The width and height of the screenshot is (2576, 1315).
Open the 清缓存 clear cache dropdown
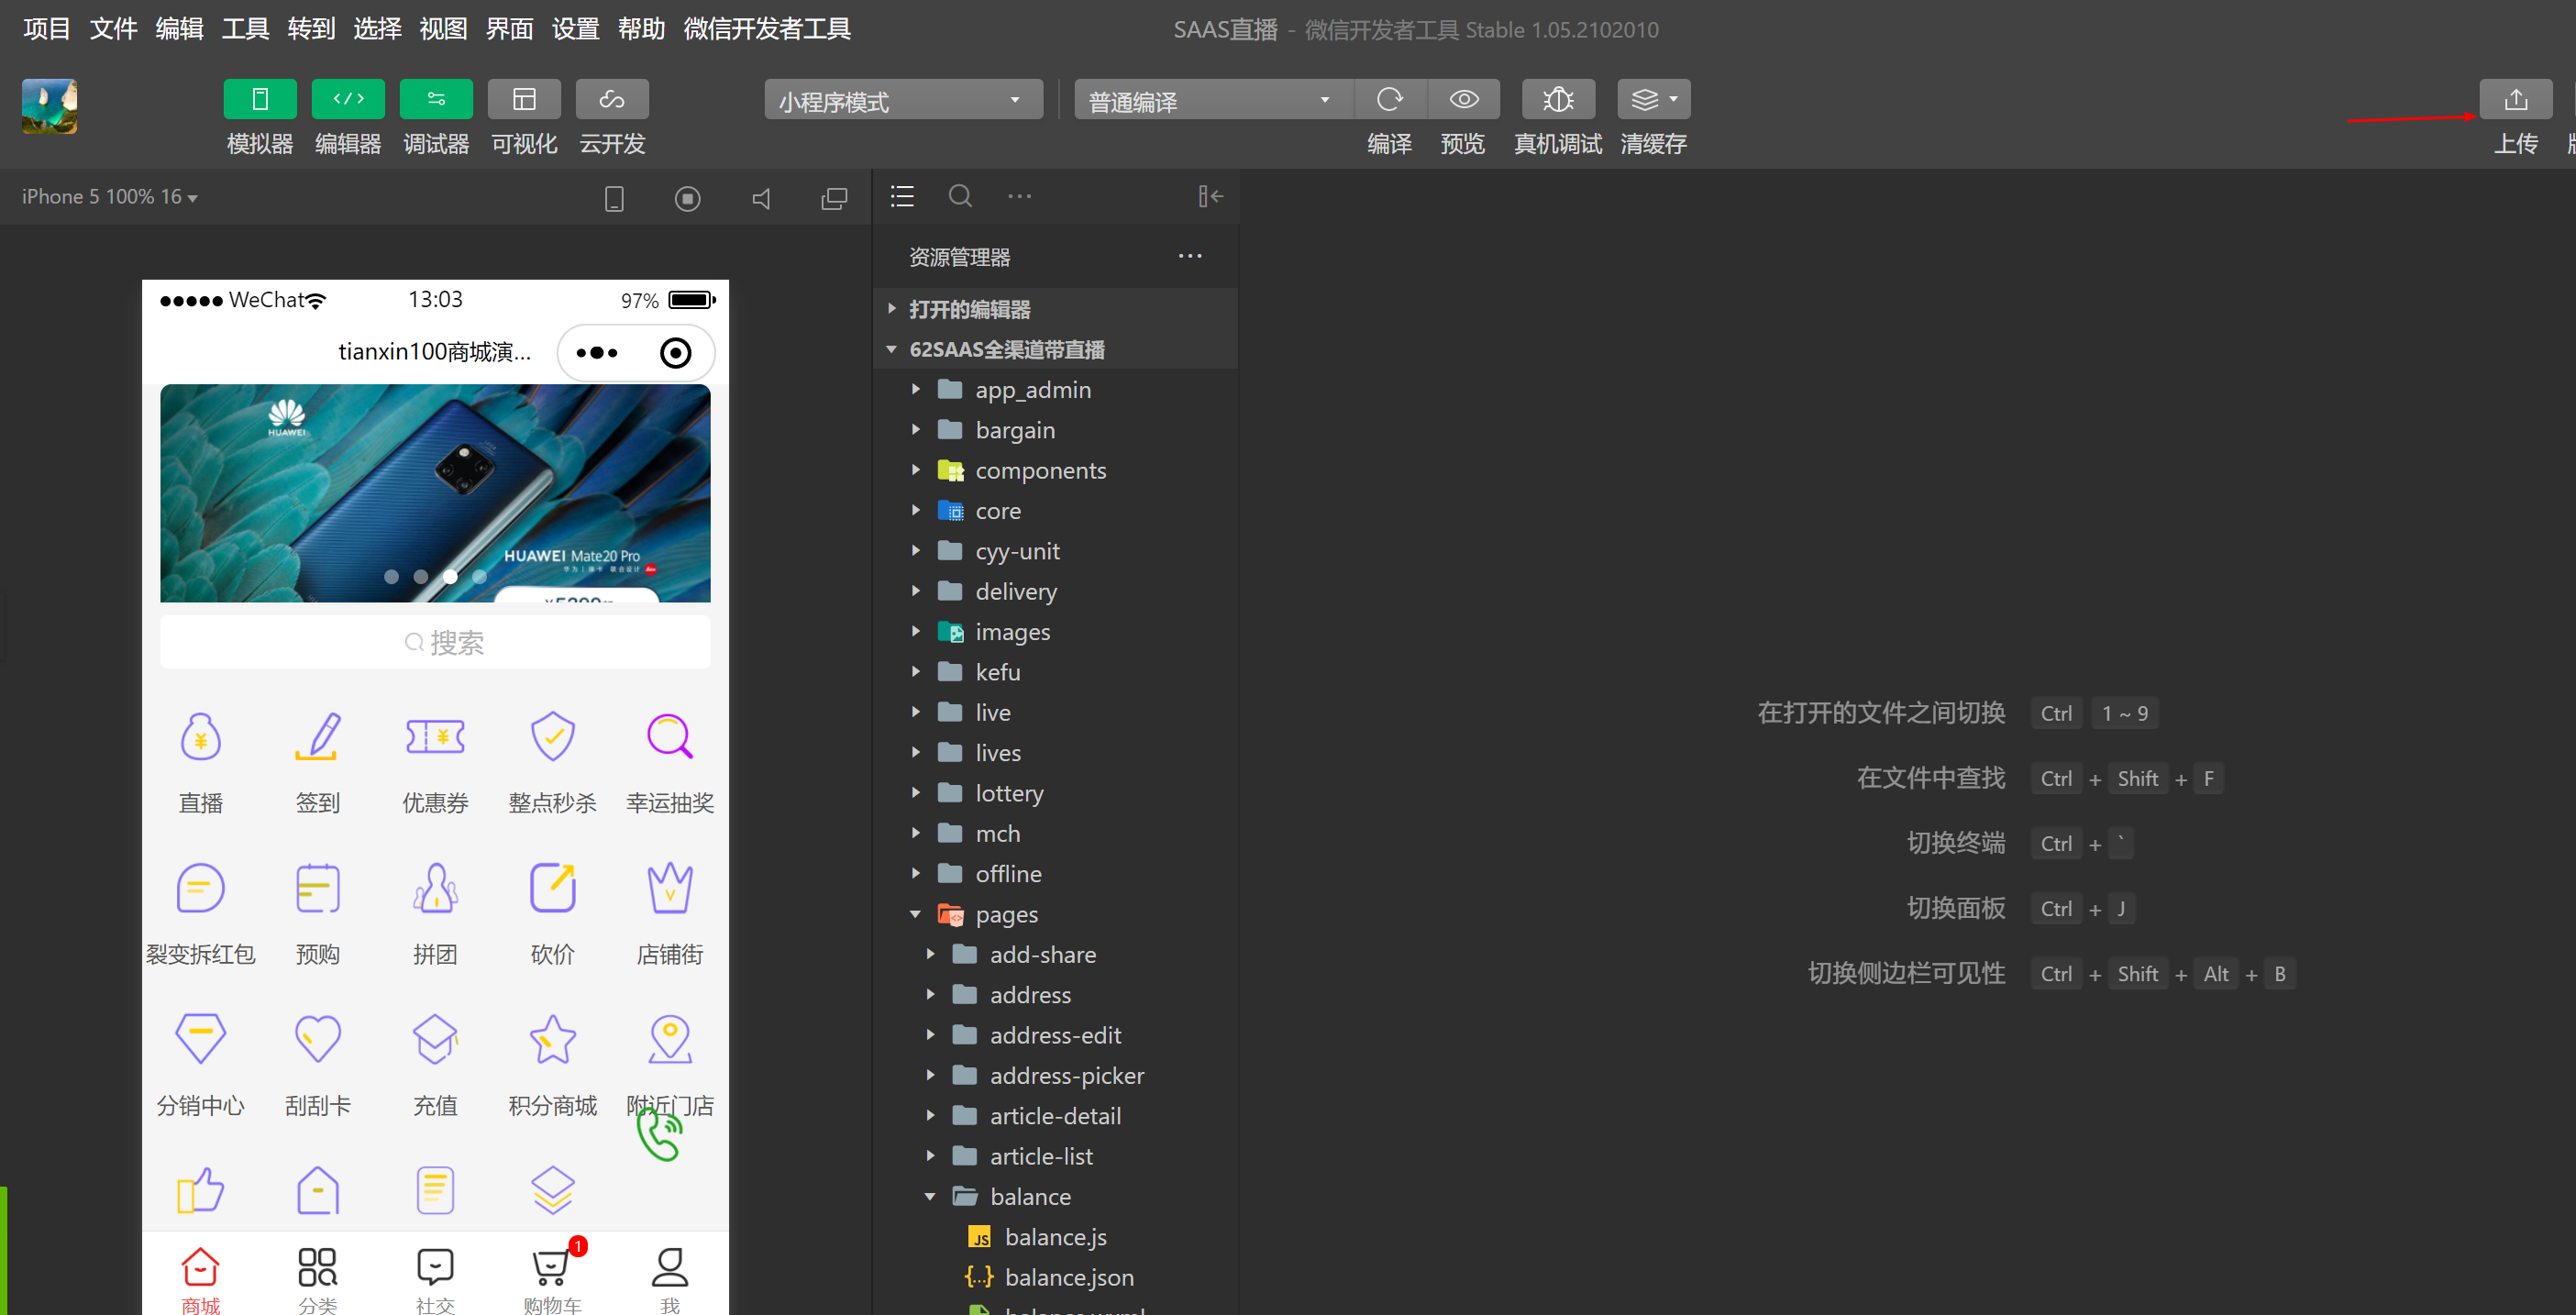point(1654,99)
